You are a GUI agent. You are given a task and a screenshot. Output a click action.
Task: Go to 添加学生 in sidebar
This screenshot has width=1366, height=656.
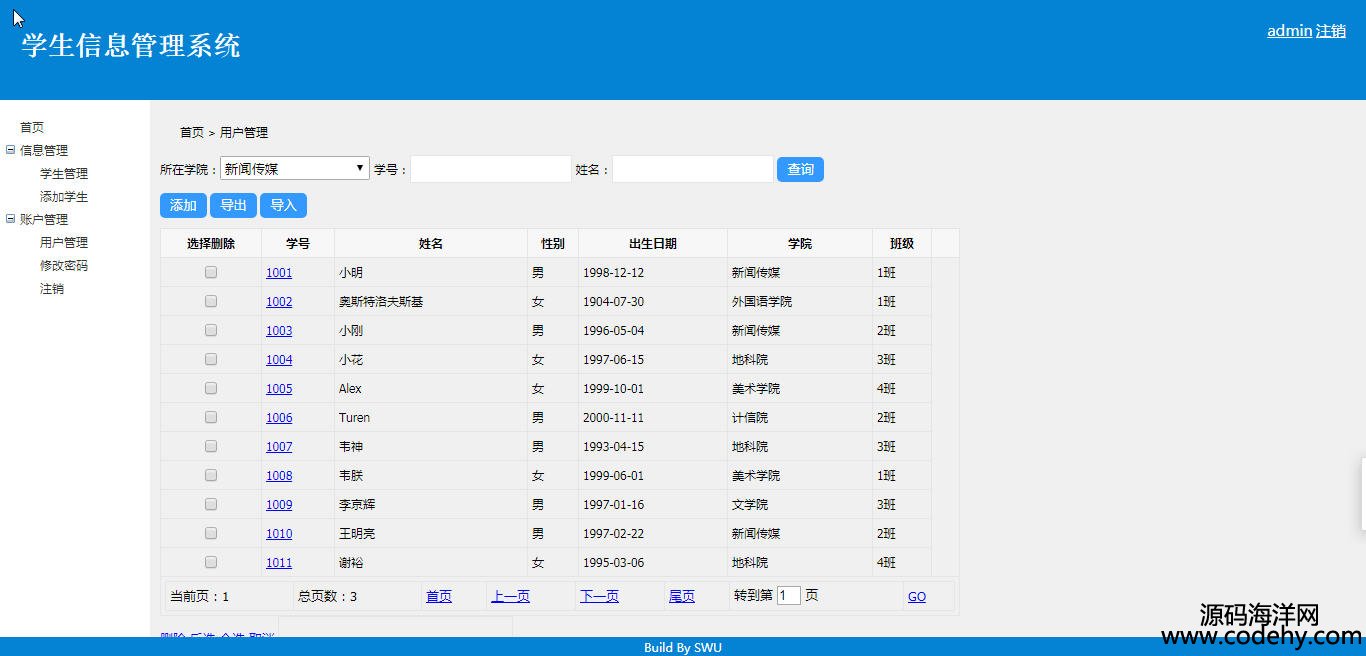tap(64, 197)
